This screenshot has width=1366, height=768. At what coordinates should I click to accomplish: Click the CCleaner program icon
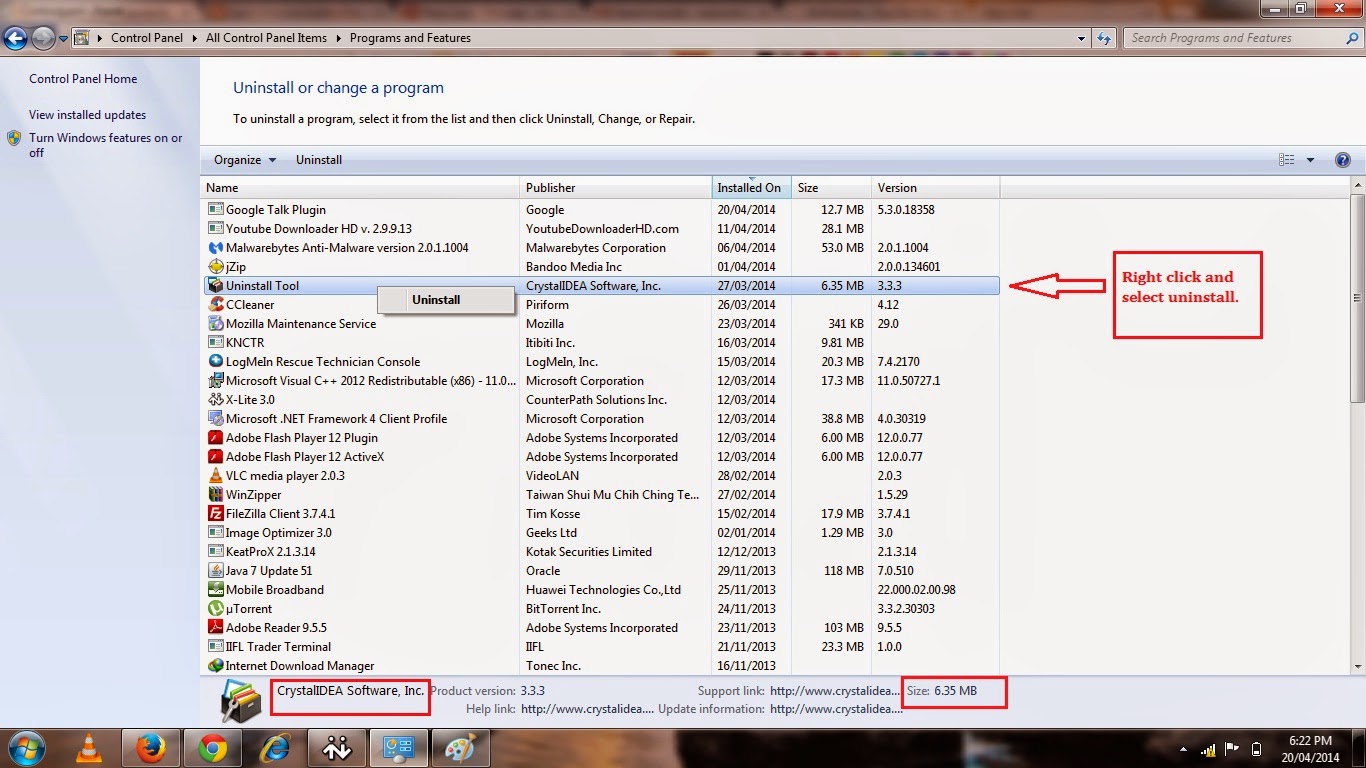pyautogui.click(x=215, y=305)
